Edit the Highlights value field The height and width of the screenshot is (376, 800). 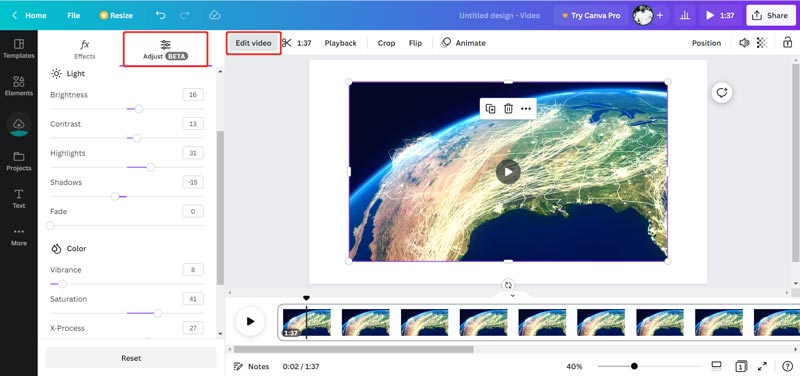pyautogui.click(x=193, y=153)
